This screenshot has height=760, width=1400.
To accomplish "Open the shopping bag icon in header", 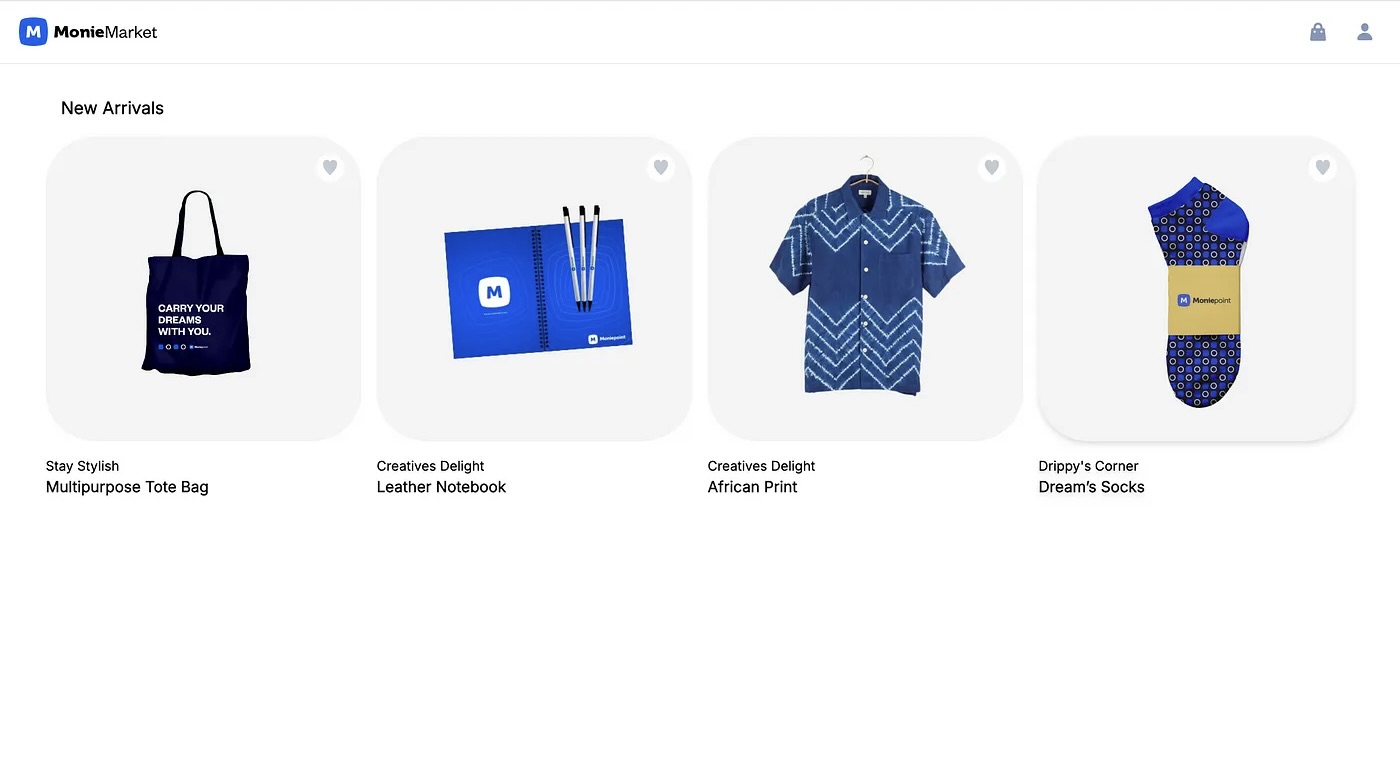I will pos(1318,32).
